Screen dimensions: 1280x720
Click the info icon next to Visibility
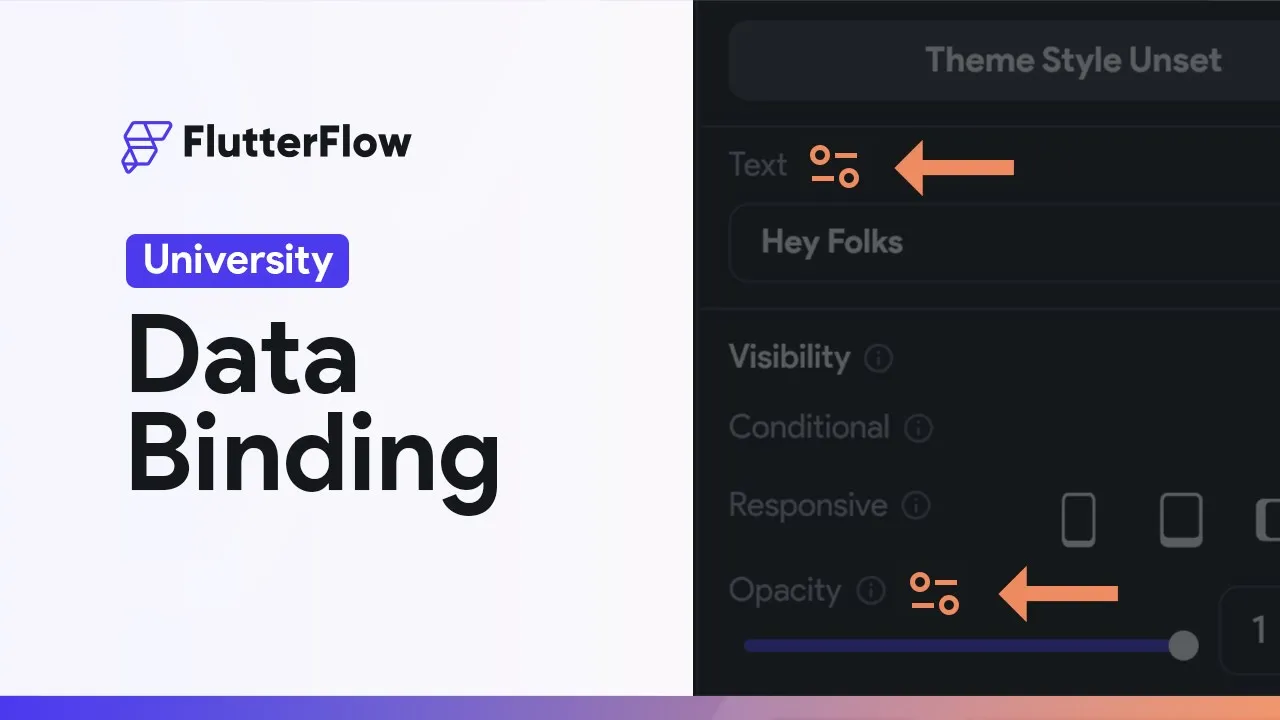pos(878,358)
